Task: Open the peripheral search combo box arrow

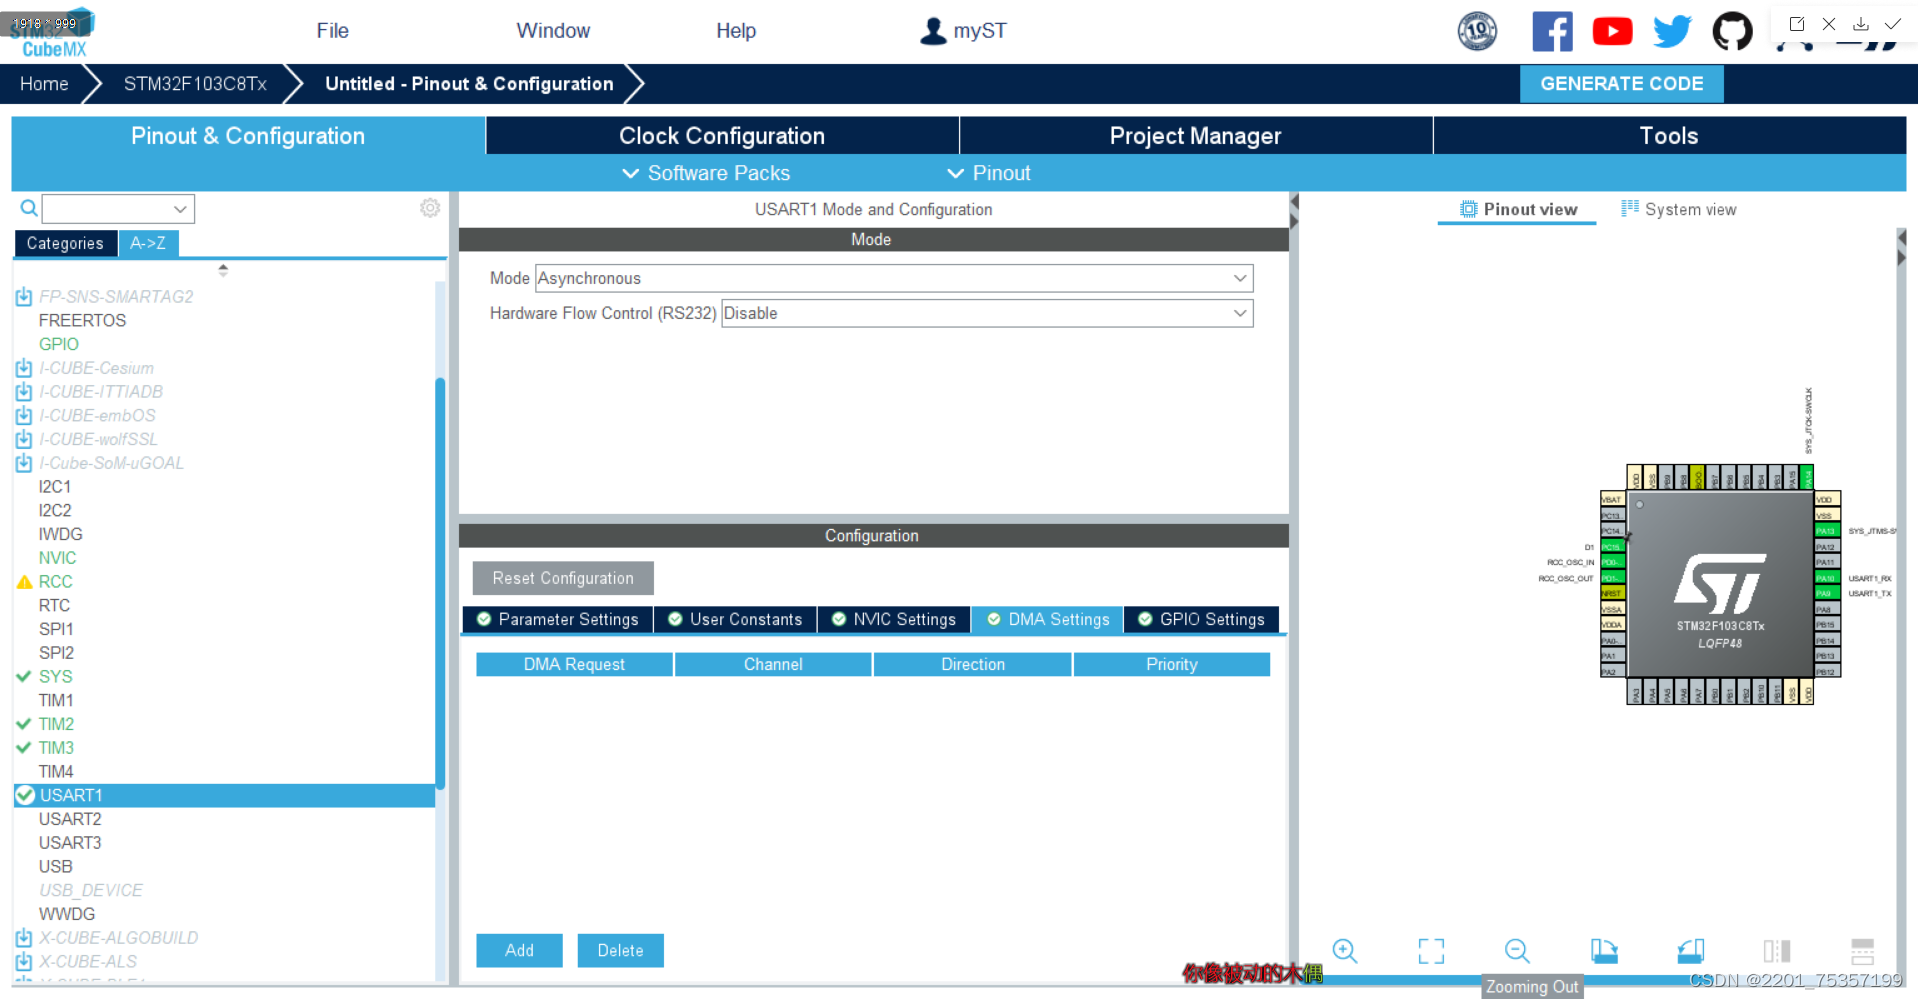Action: [x=180, y=209]
